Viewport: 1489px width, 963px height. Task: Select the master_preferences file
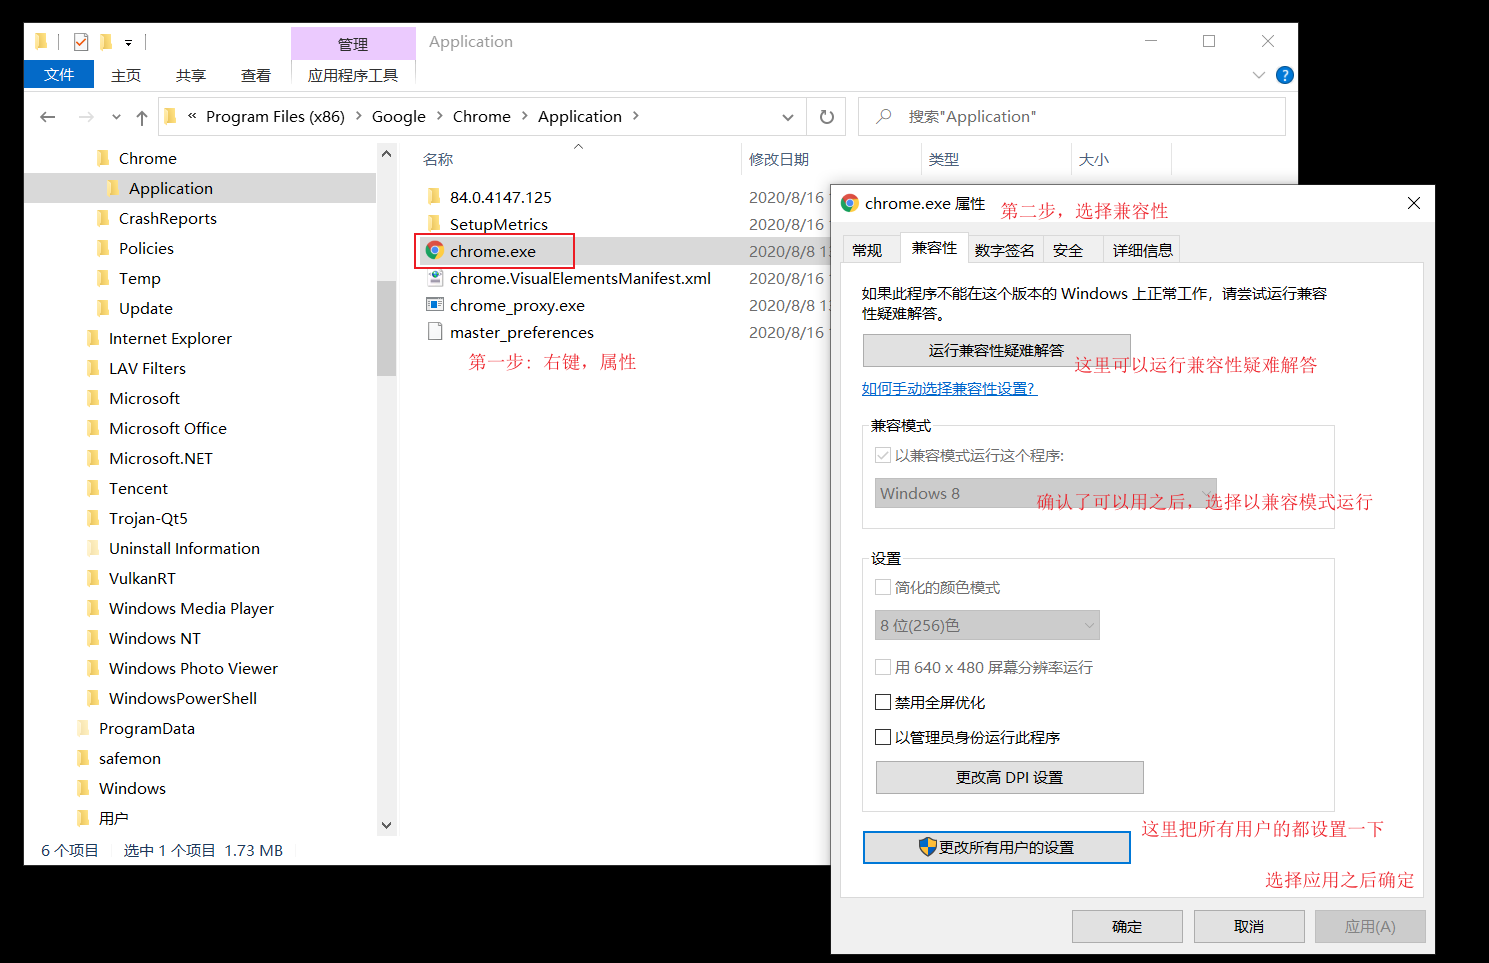[521, 332]
